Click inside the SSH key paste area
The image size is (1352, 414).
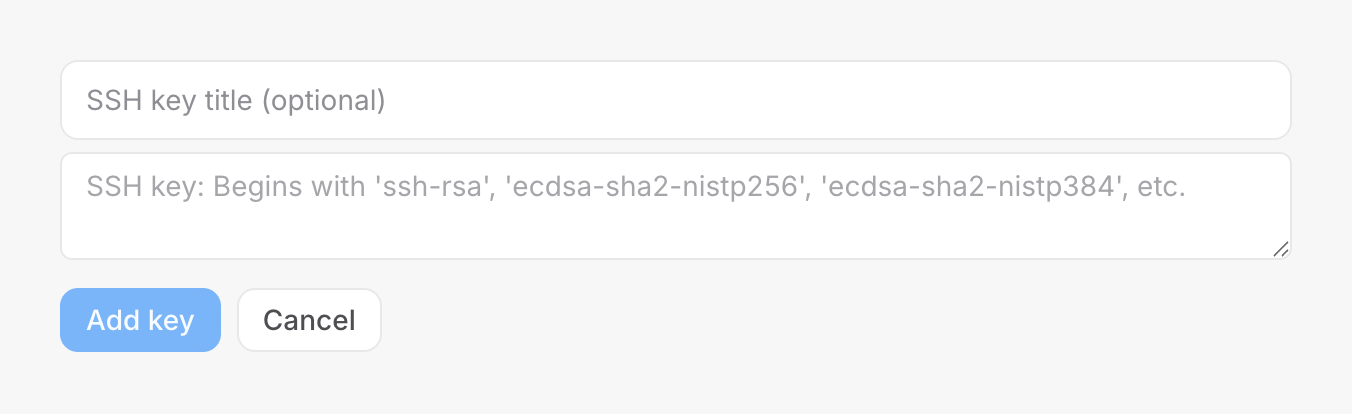click(x=675, y=206)
